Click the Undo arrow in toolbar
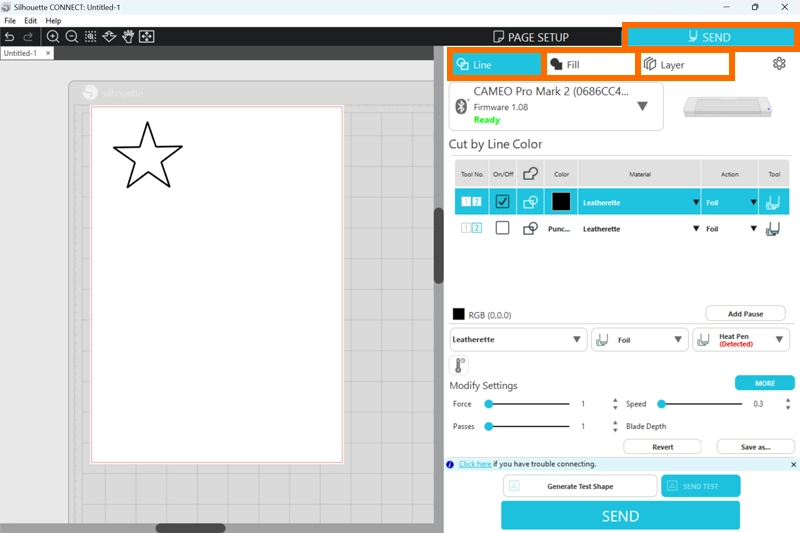 click(10, 37)
